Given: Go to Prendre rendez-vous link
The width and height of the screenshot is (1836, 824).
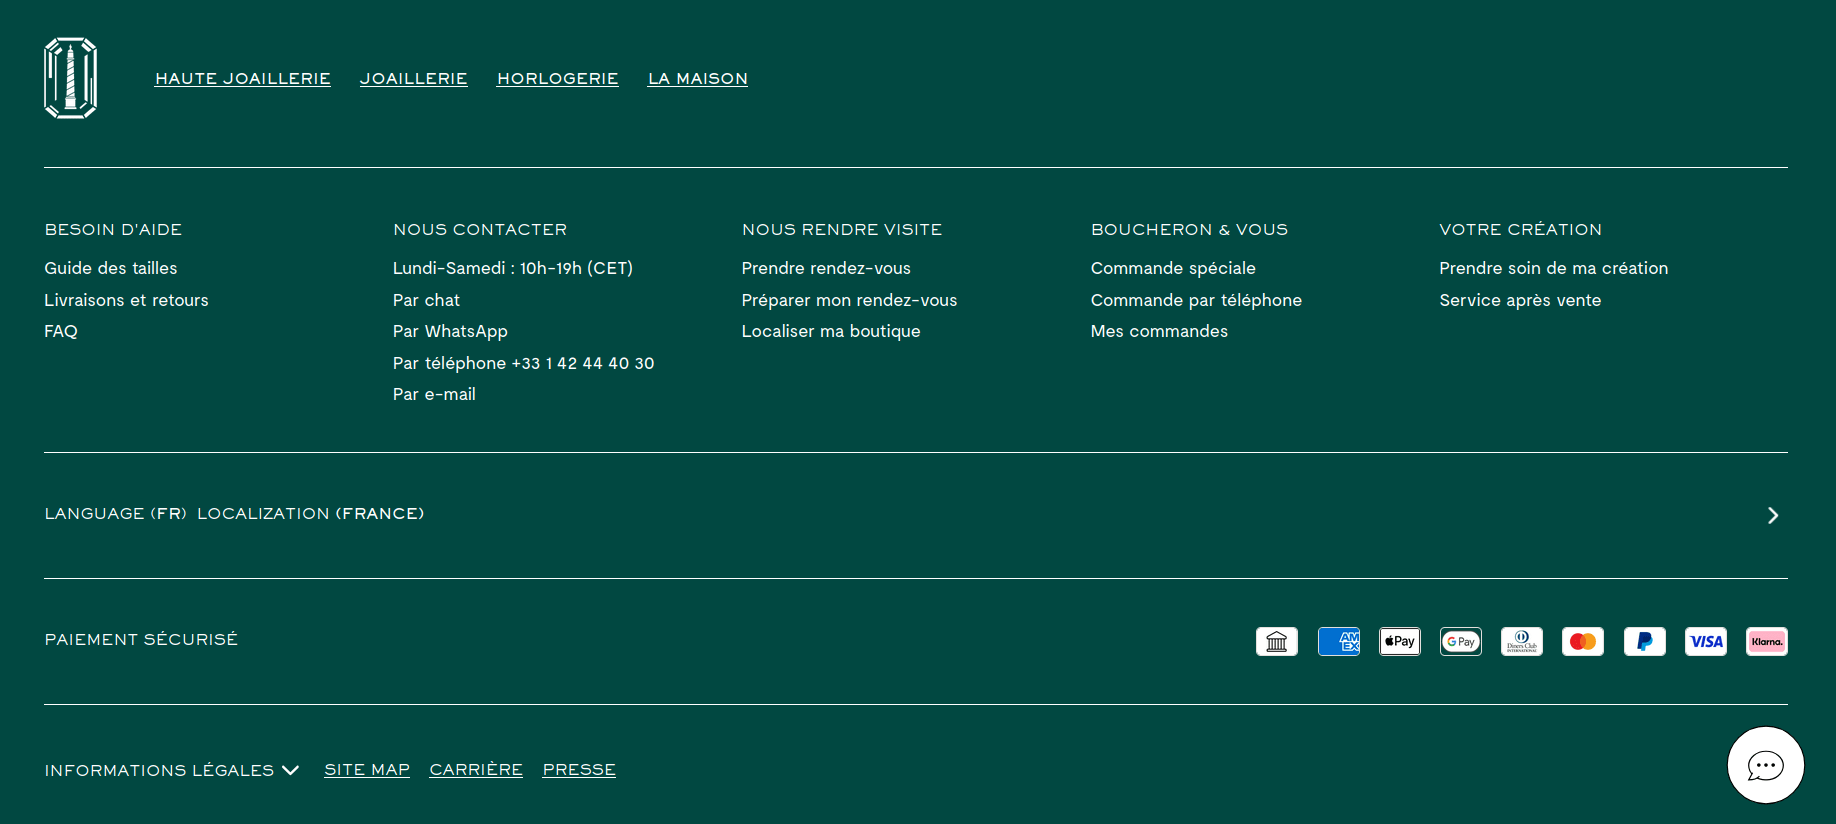Looking at the screenshot, I should pos(826,268).
